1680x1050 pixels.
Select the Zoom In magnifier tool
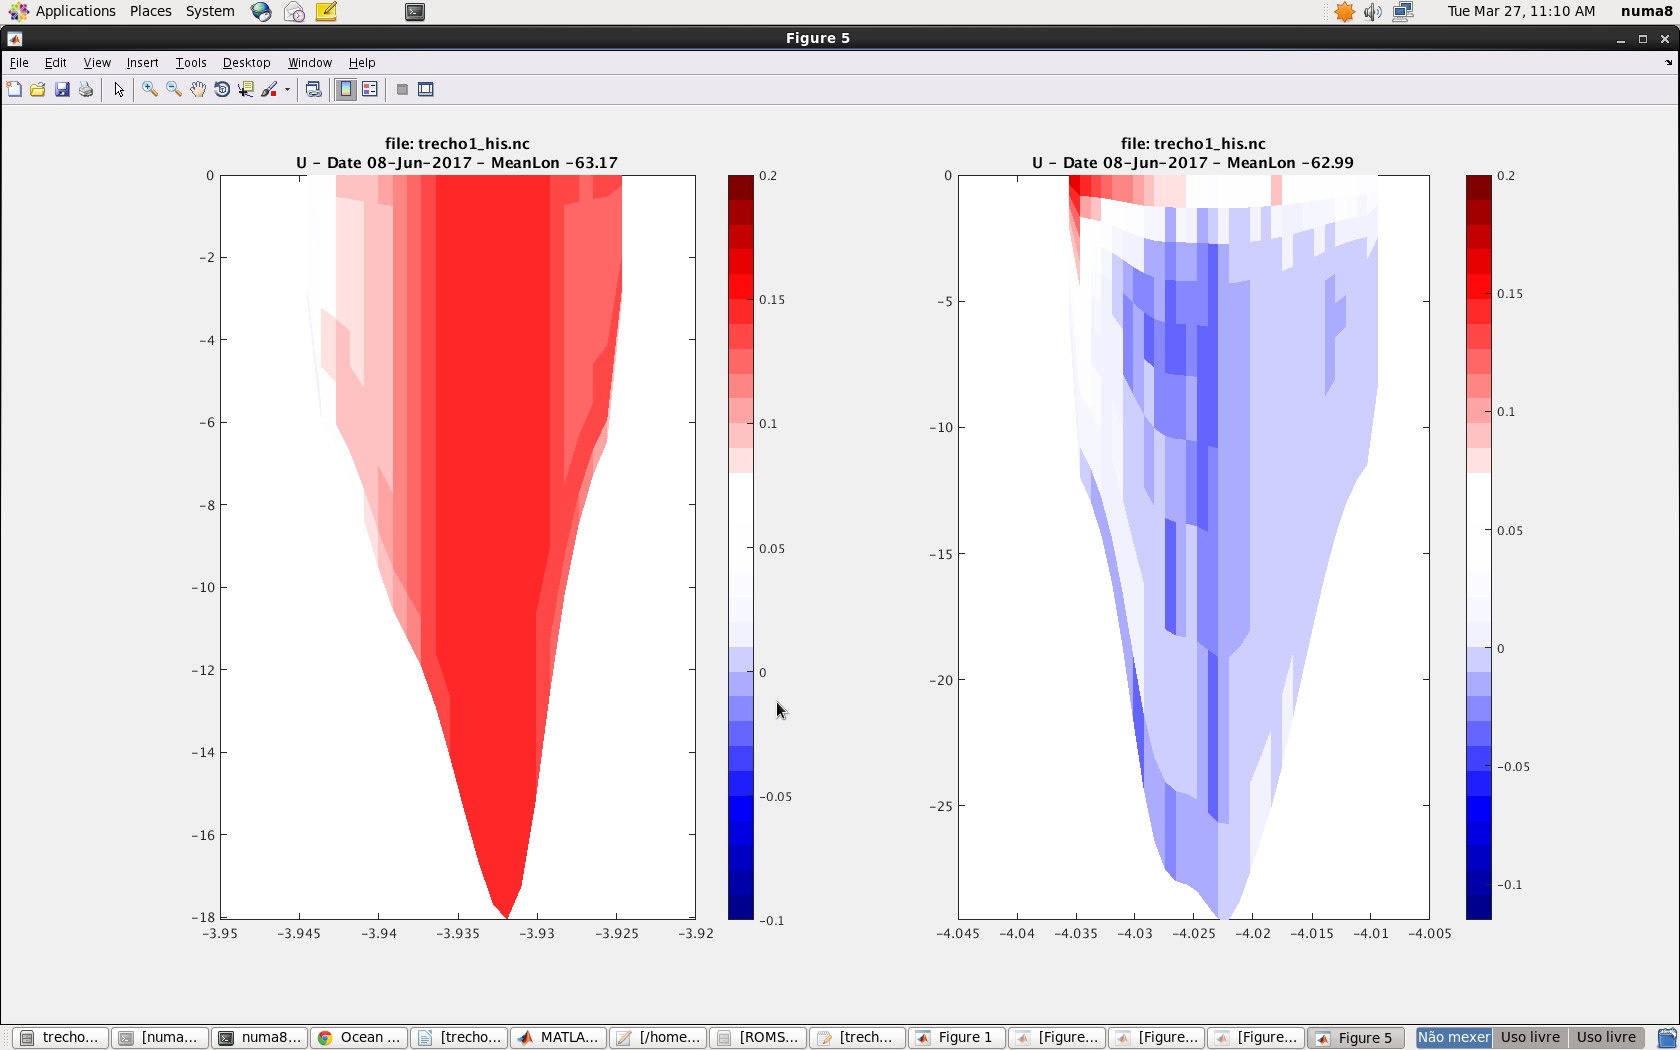coord(150,90)
